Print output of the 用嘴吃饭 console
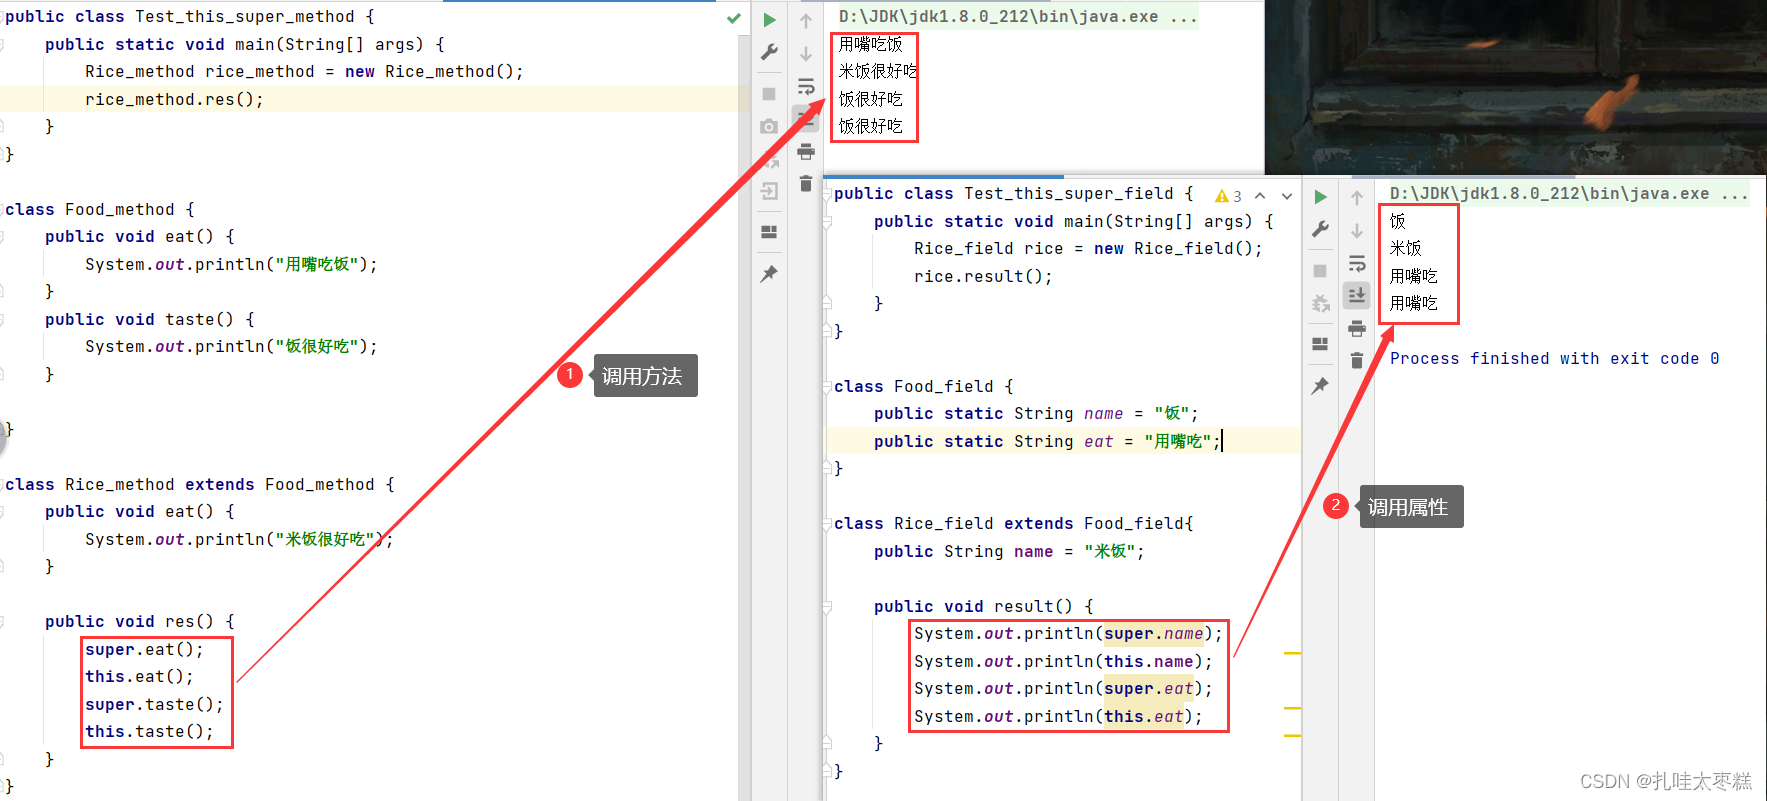The width and height of the screenshot is (1767, 801). pos(806,152)
